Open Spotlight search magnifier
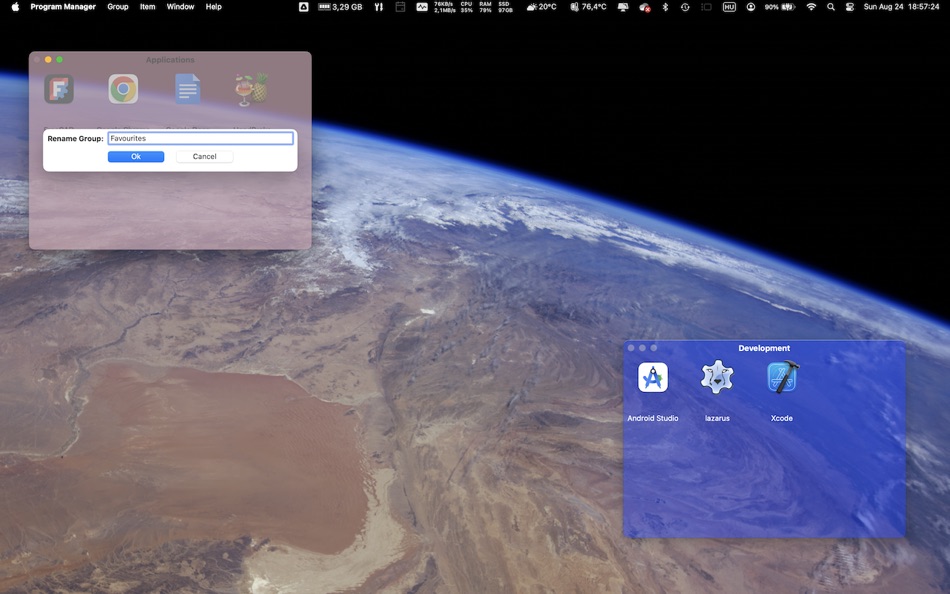950x594 pixels. click(x=831, y=7)
